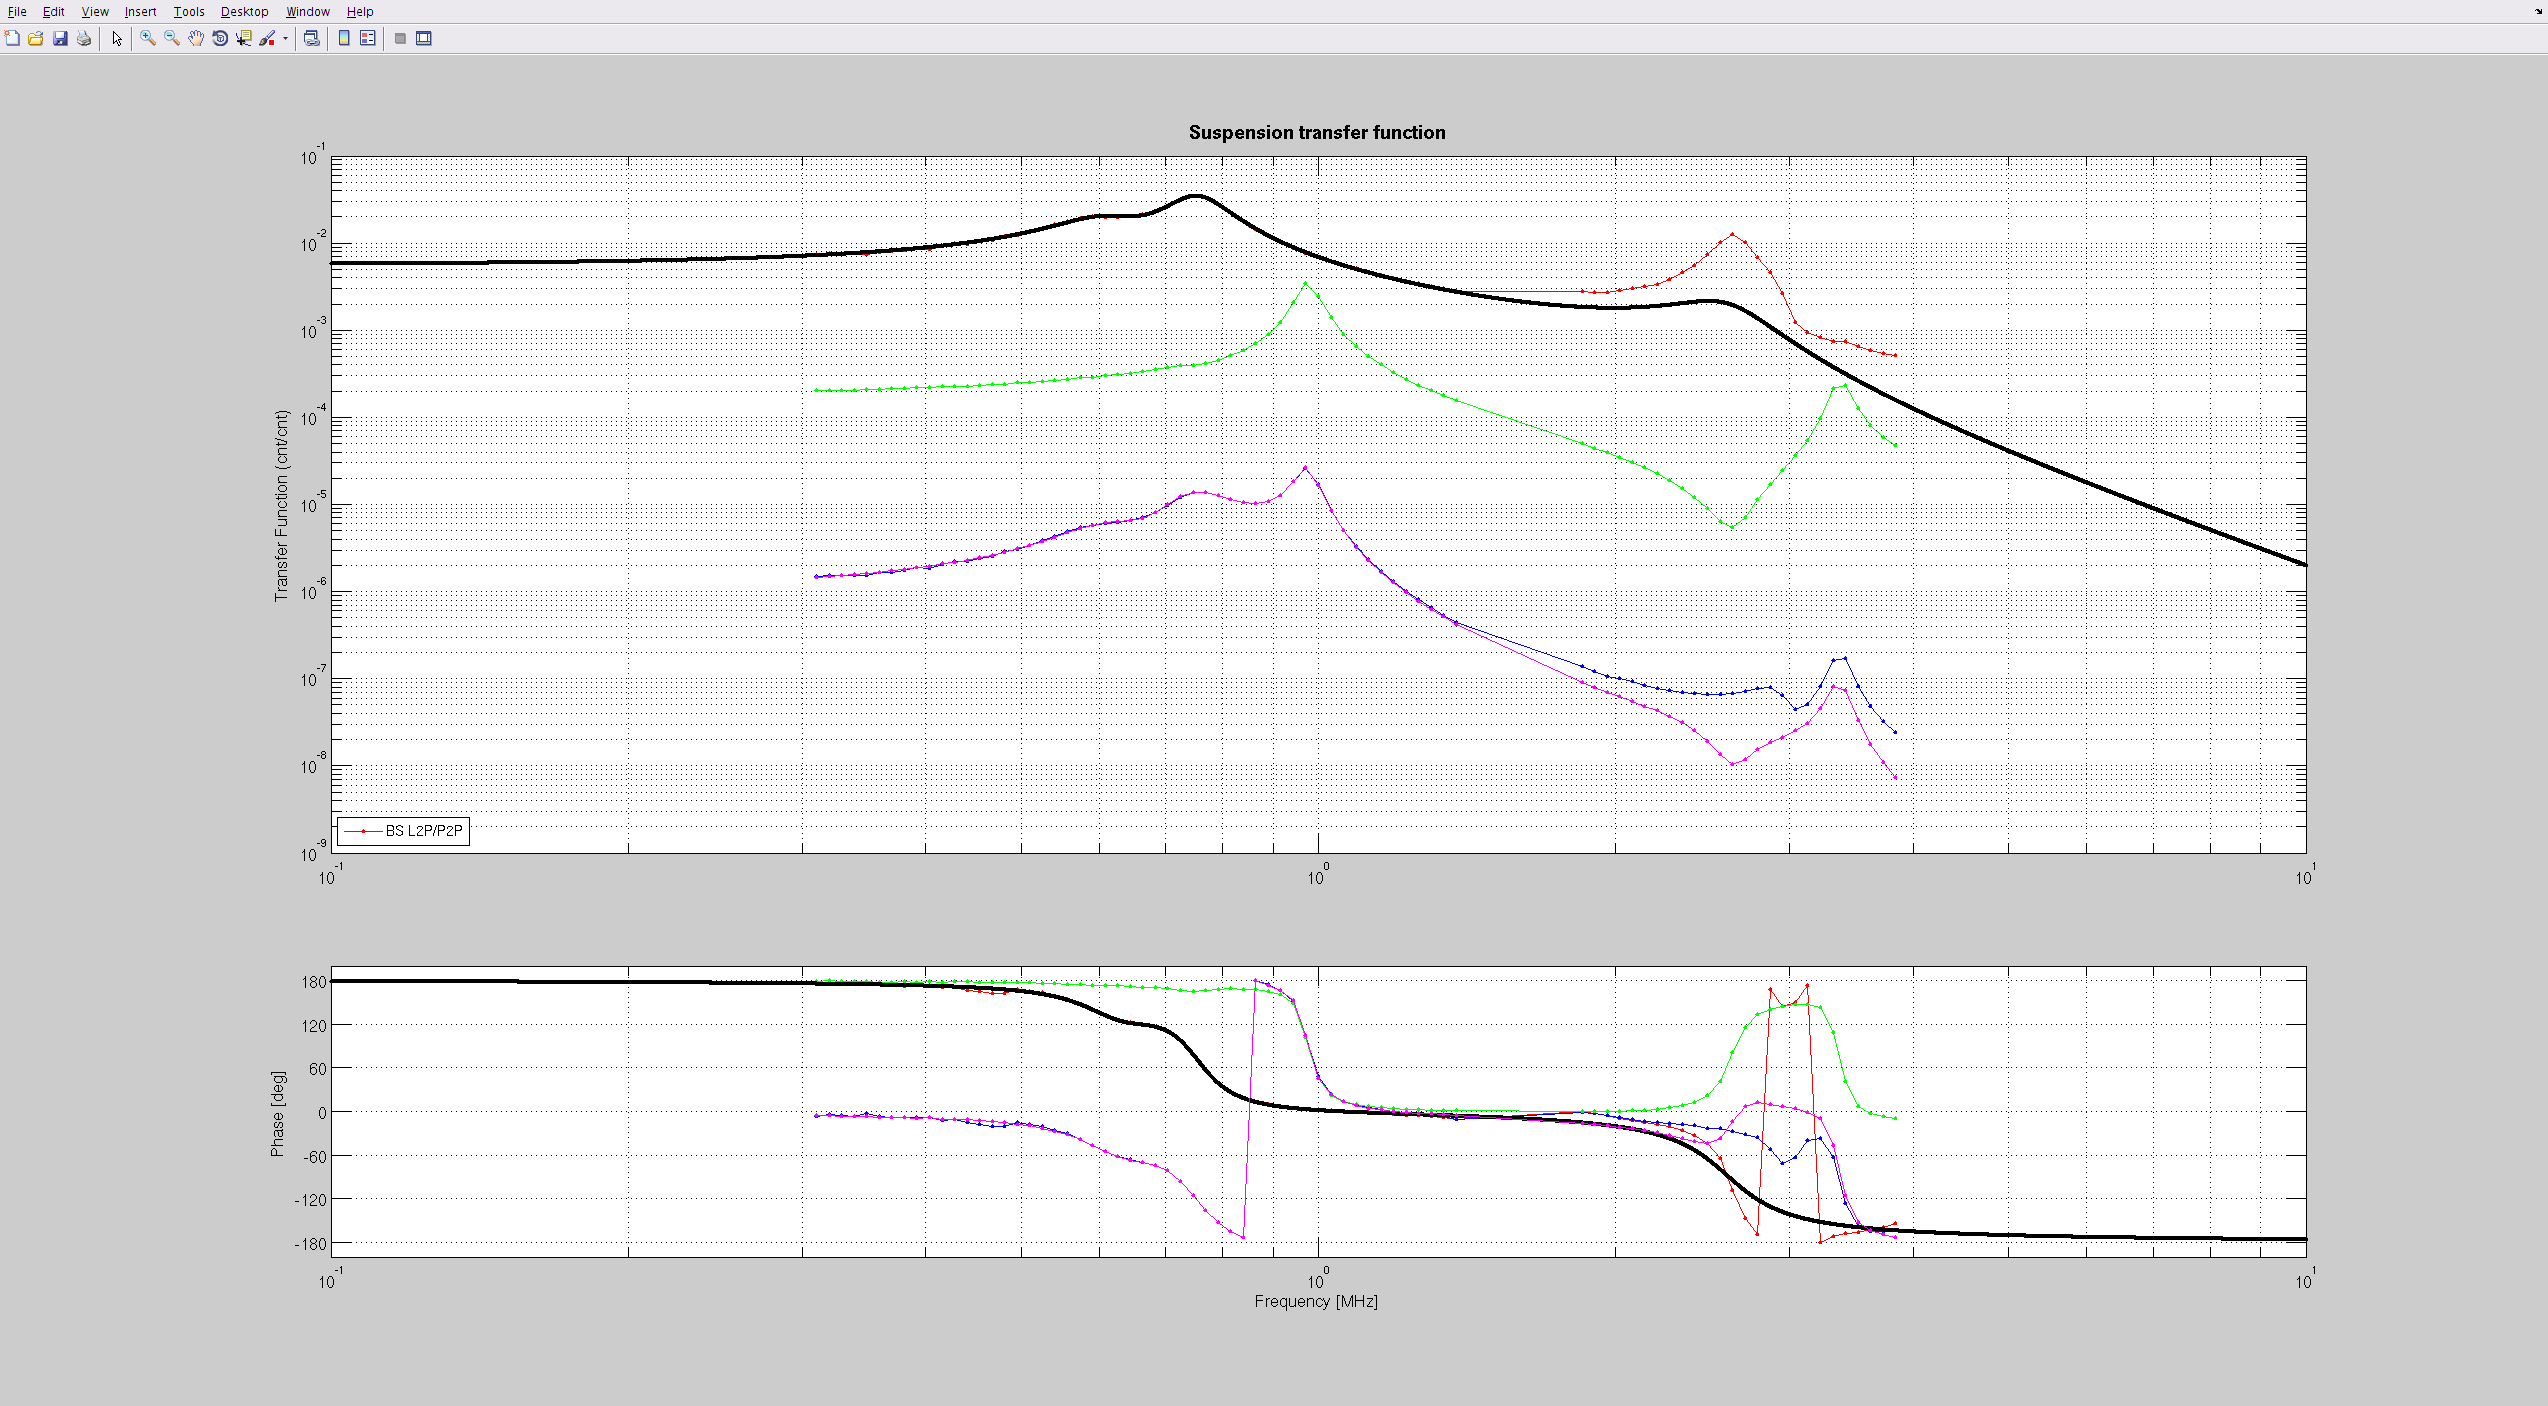Click the -60 tick label on phase axis
The height and width of the screenshot is (1406, 2548).
click(x=313, y=1156)
